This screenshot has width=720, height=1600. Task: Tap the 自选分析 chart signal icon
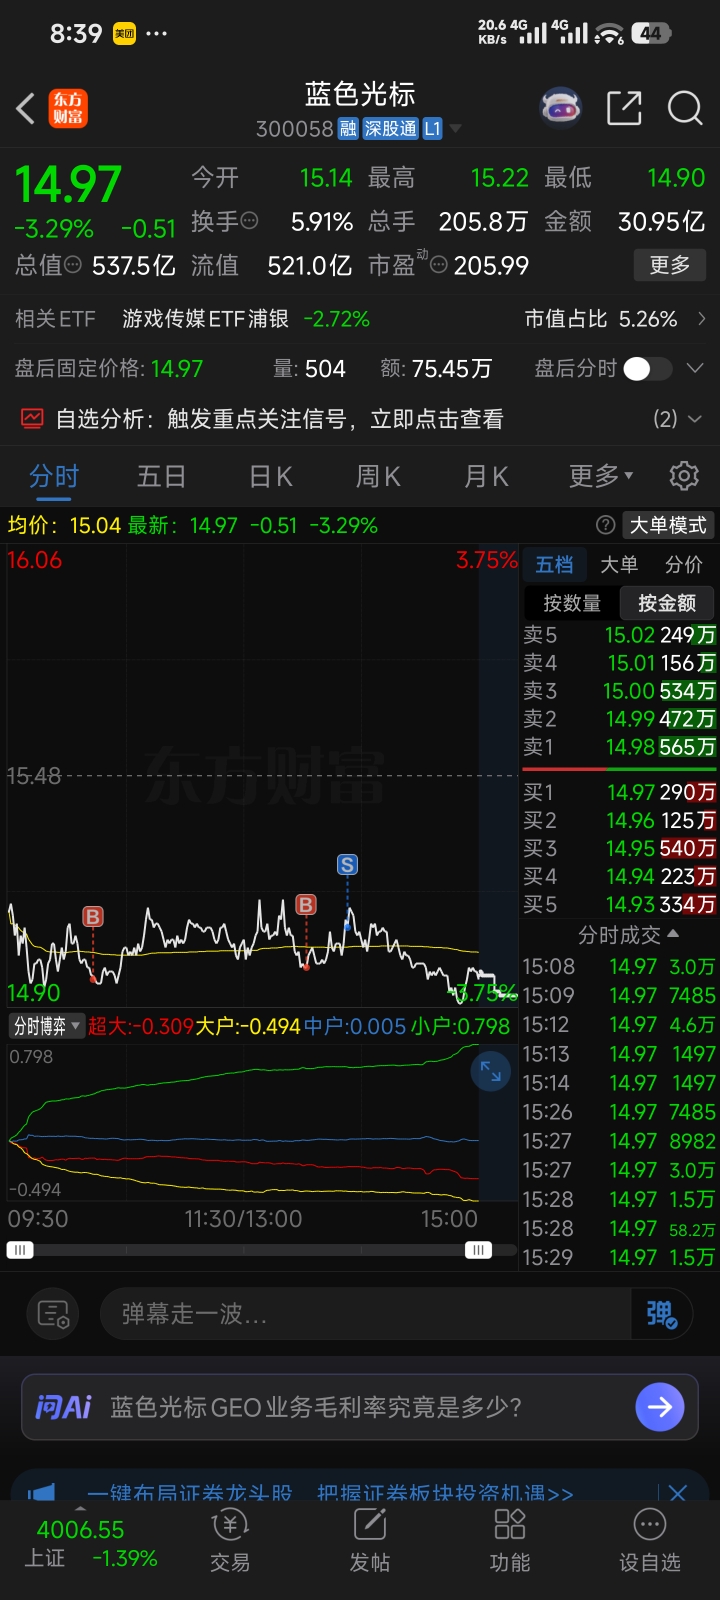click(32, 418)
